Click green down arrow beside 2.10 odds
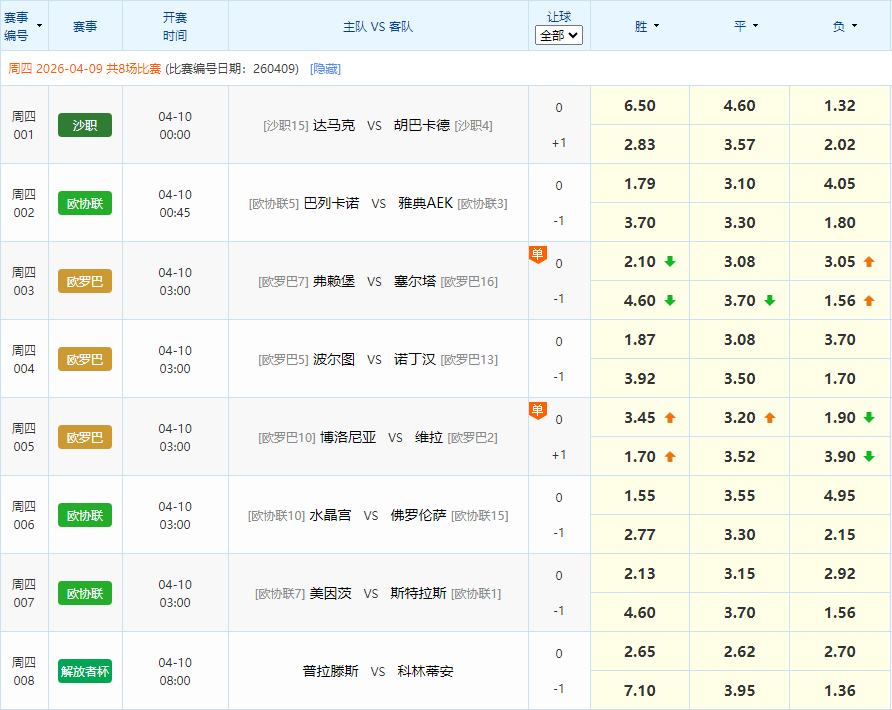Screen dimensions: 892x710 pos(670,262)
